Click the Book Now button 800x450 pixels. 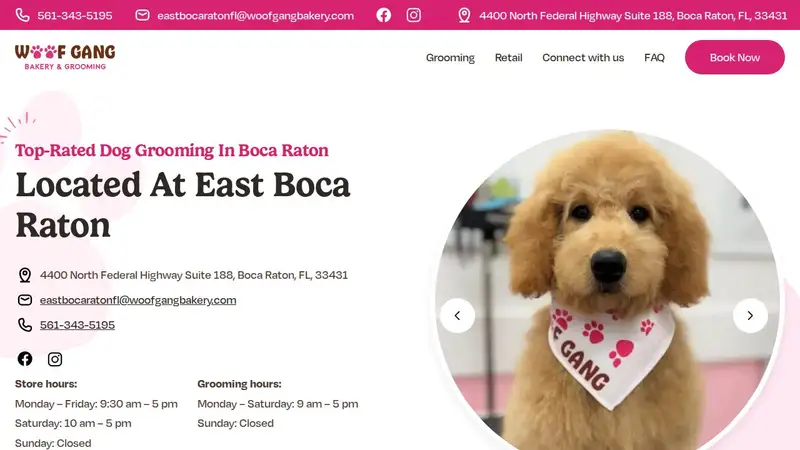[735, 57]
